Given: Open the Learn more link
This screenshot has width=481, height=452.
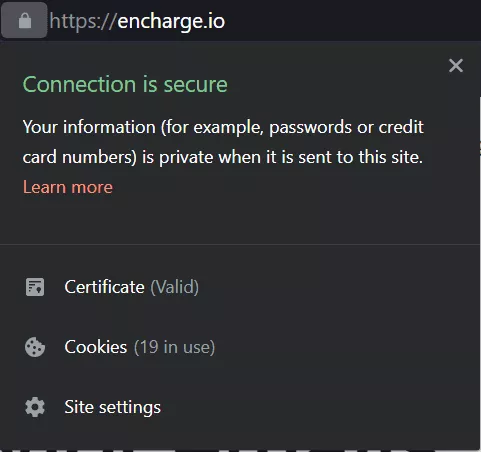Looking at the screenshot, I should (68, 187).
